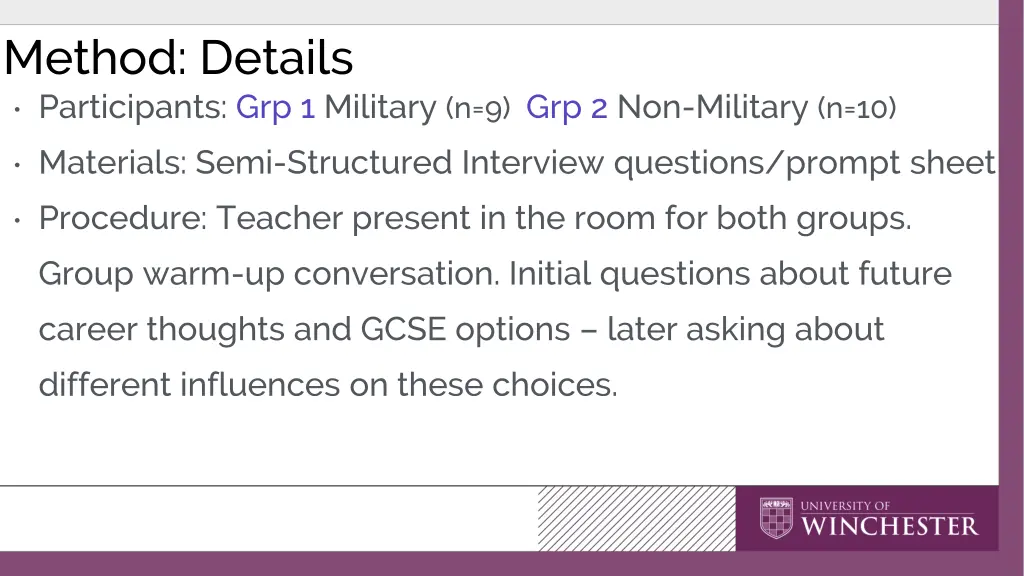
Task: Click the blue 'Grp 2' text
Action: click(x=566, y=108)
